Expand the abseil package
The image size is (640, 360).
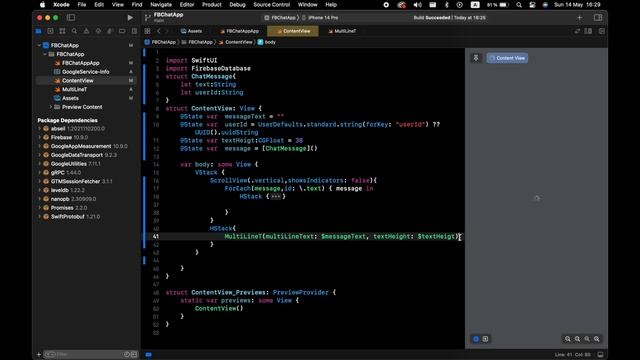point(40,129)
